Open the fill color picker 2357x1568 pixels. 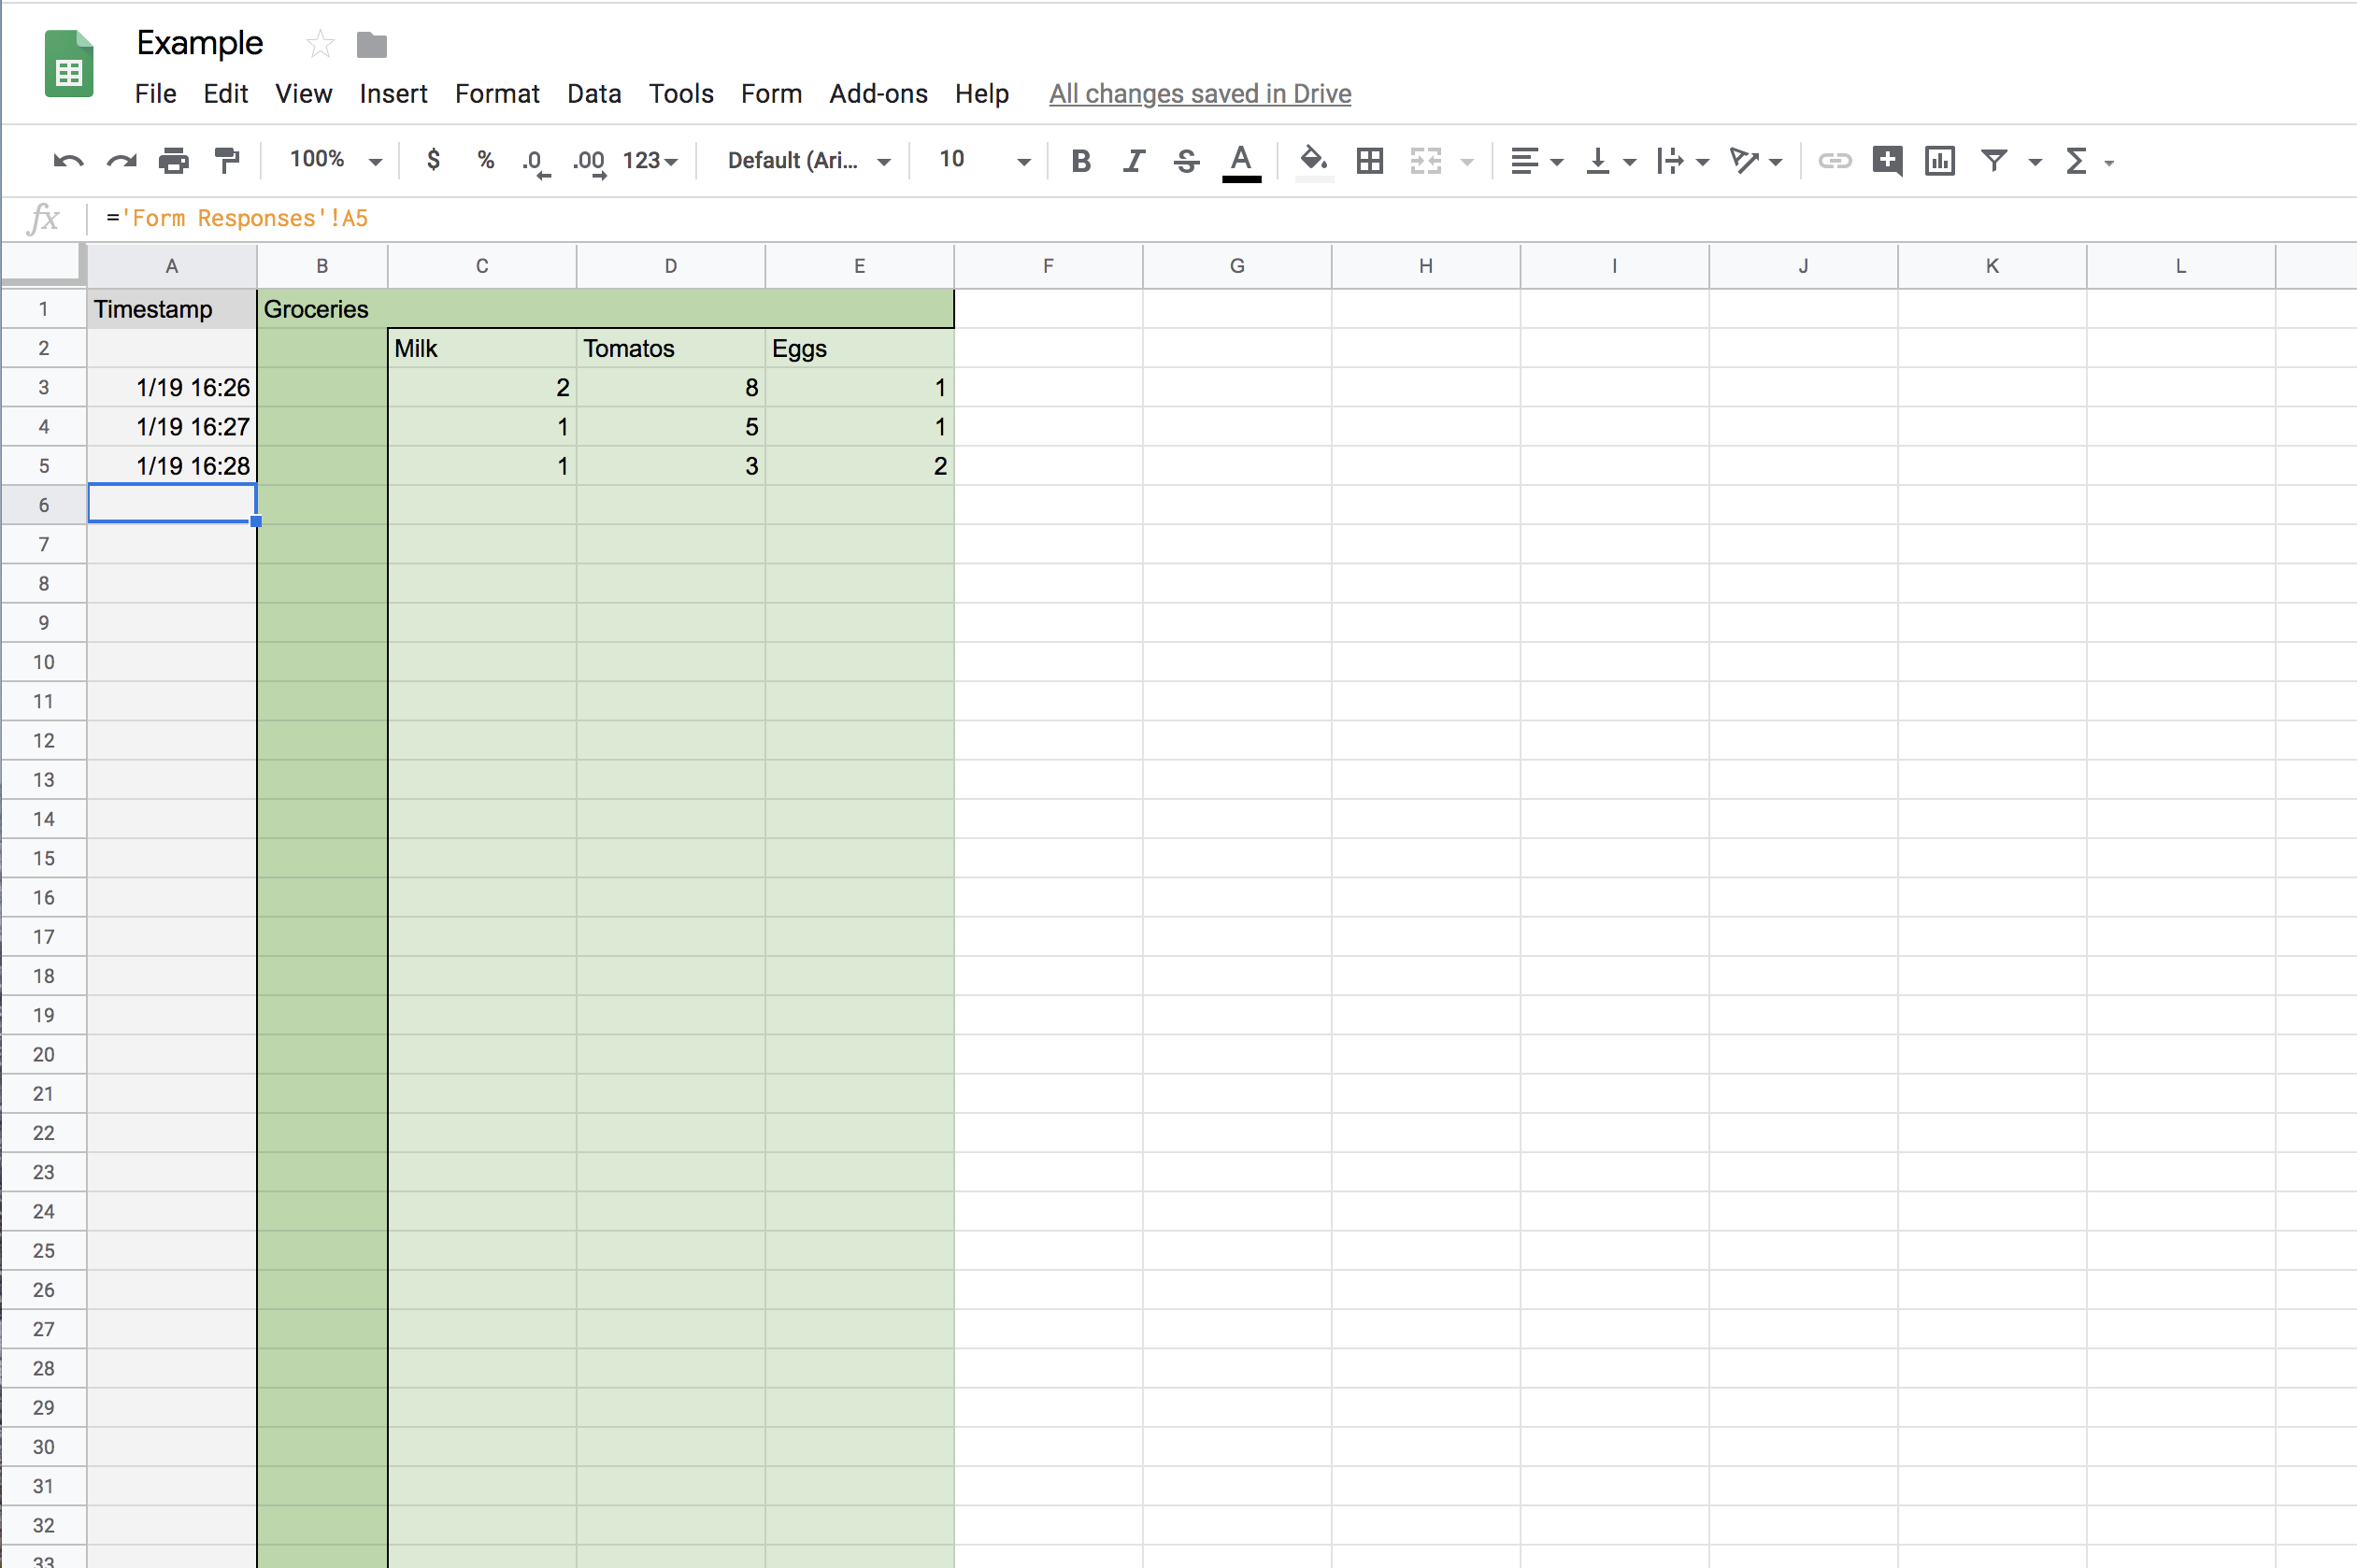point(1313,161)
